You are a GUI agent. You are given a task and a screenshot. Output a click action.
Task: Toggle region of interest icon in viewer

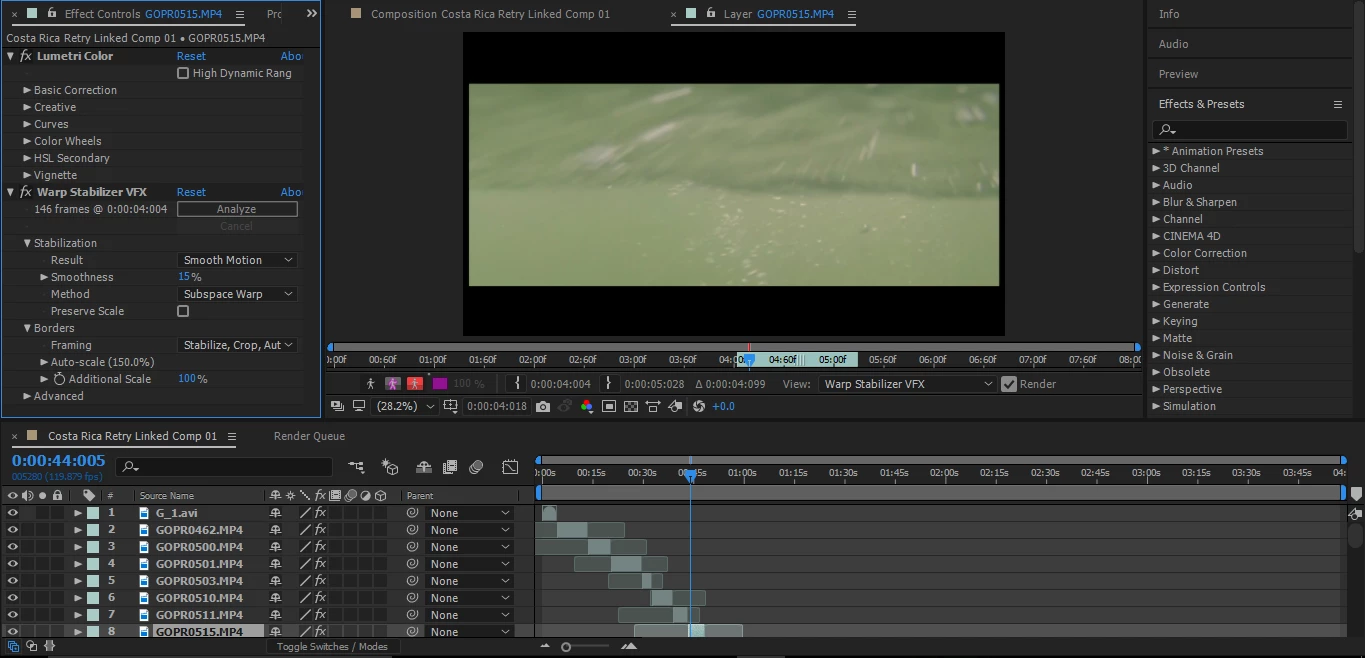[609, 406]
